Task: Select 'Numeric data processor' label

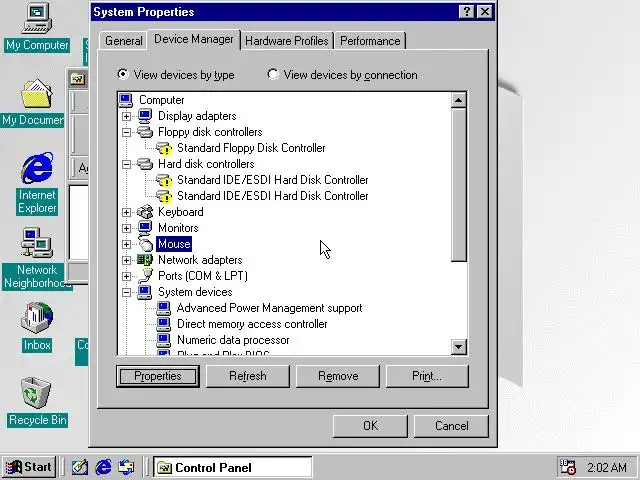Action: click(x=233, y=340)
